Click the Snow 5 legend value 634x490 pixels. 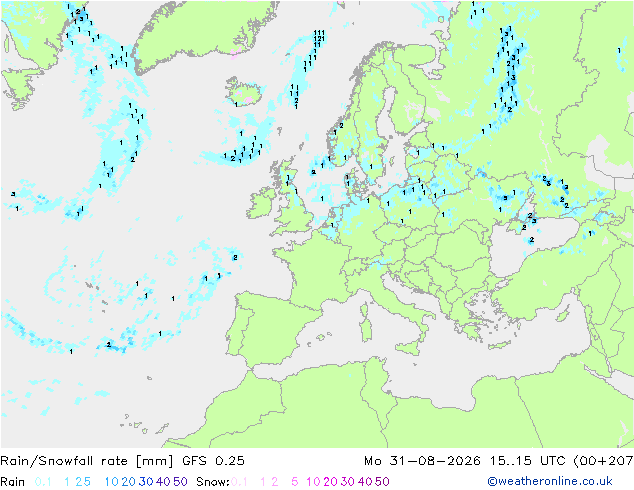pyautogui.click(x=295, y=482)
